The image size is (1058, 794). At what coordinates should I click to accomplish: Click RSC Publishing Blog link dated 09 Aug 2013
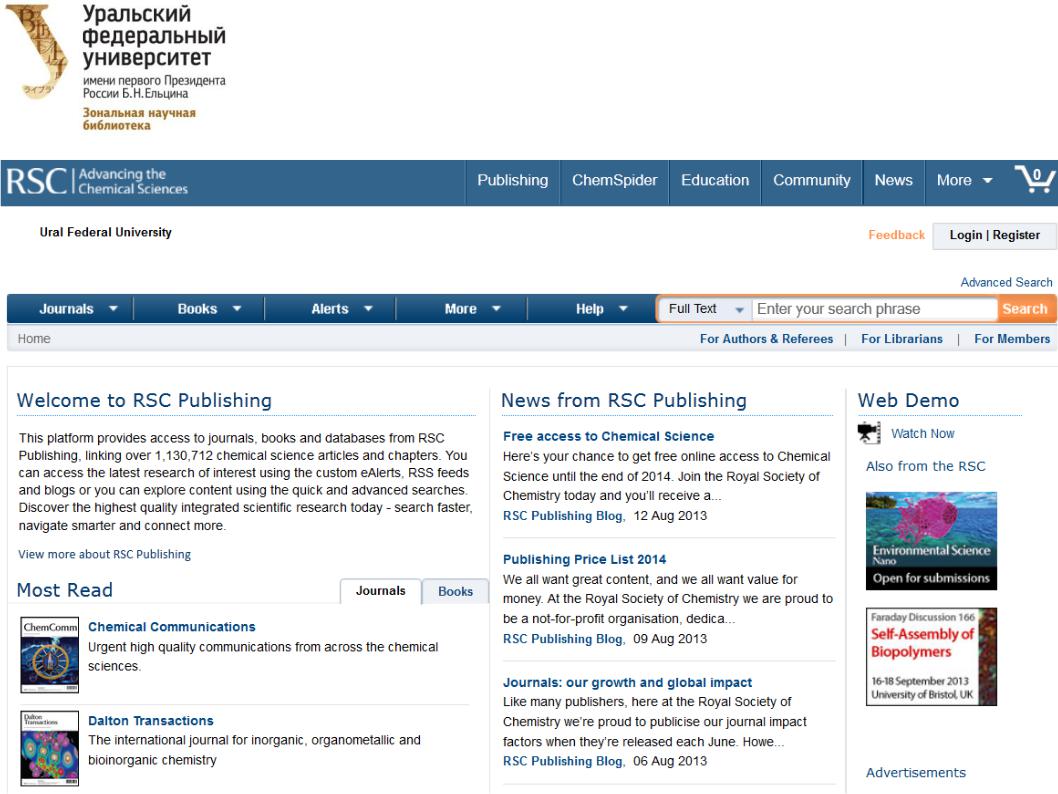tap(563, 639)
